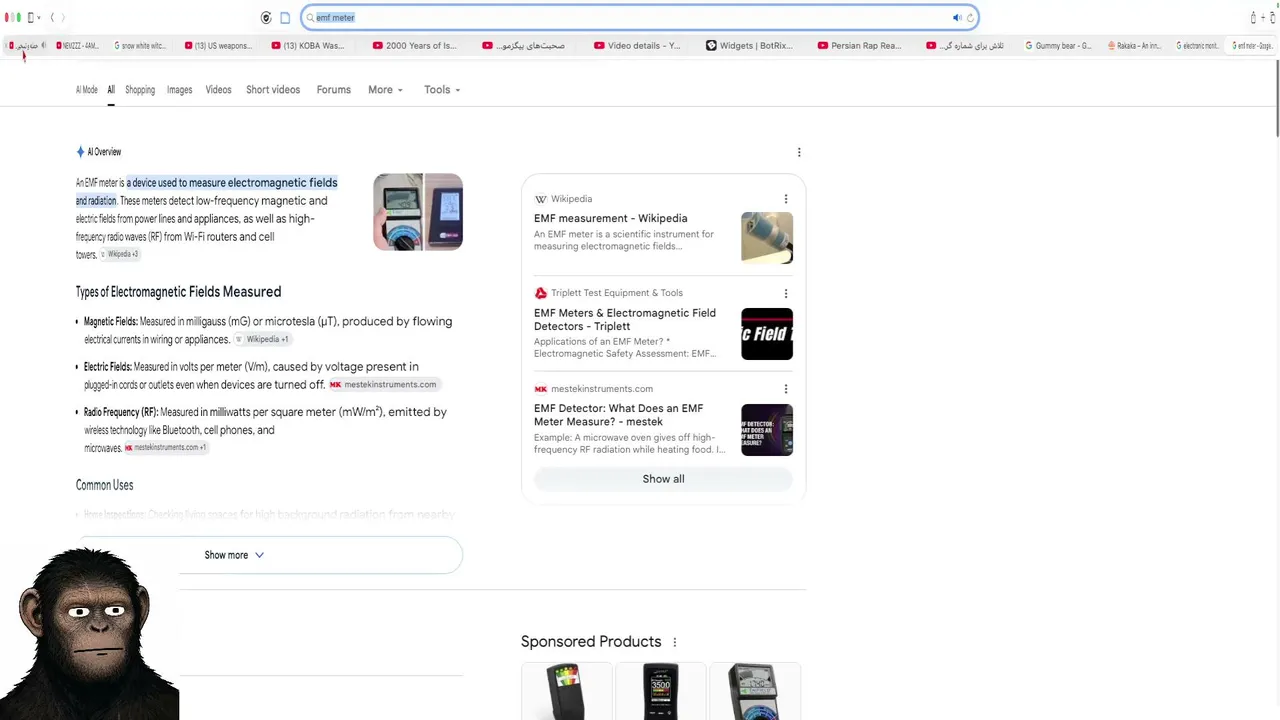The height and width of the screenshot is (720, 1280).
Task: Expand the AI Overview with Show more
Action: coord(270,555)
